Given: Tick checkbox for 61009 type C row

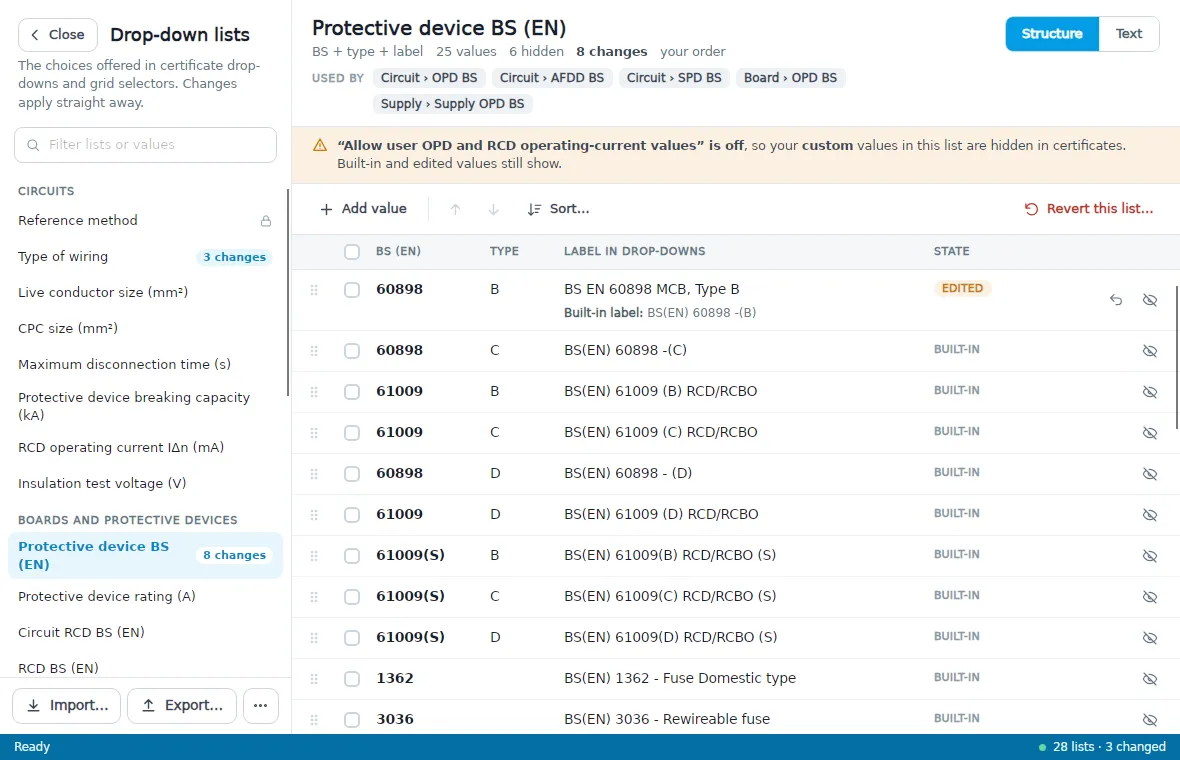Looking at the screenshot, I should 351,433.
